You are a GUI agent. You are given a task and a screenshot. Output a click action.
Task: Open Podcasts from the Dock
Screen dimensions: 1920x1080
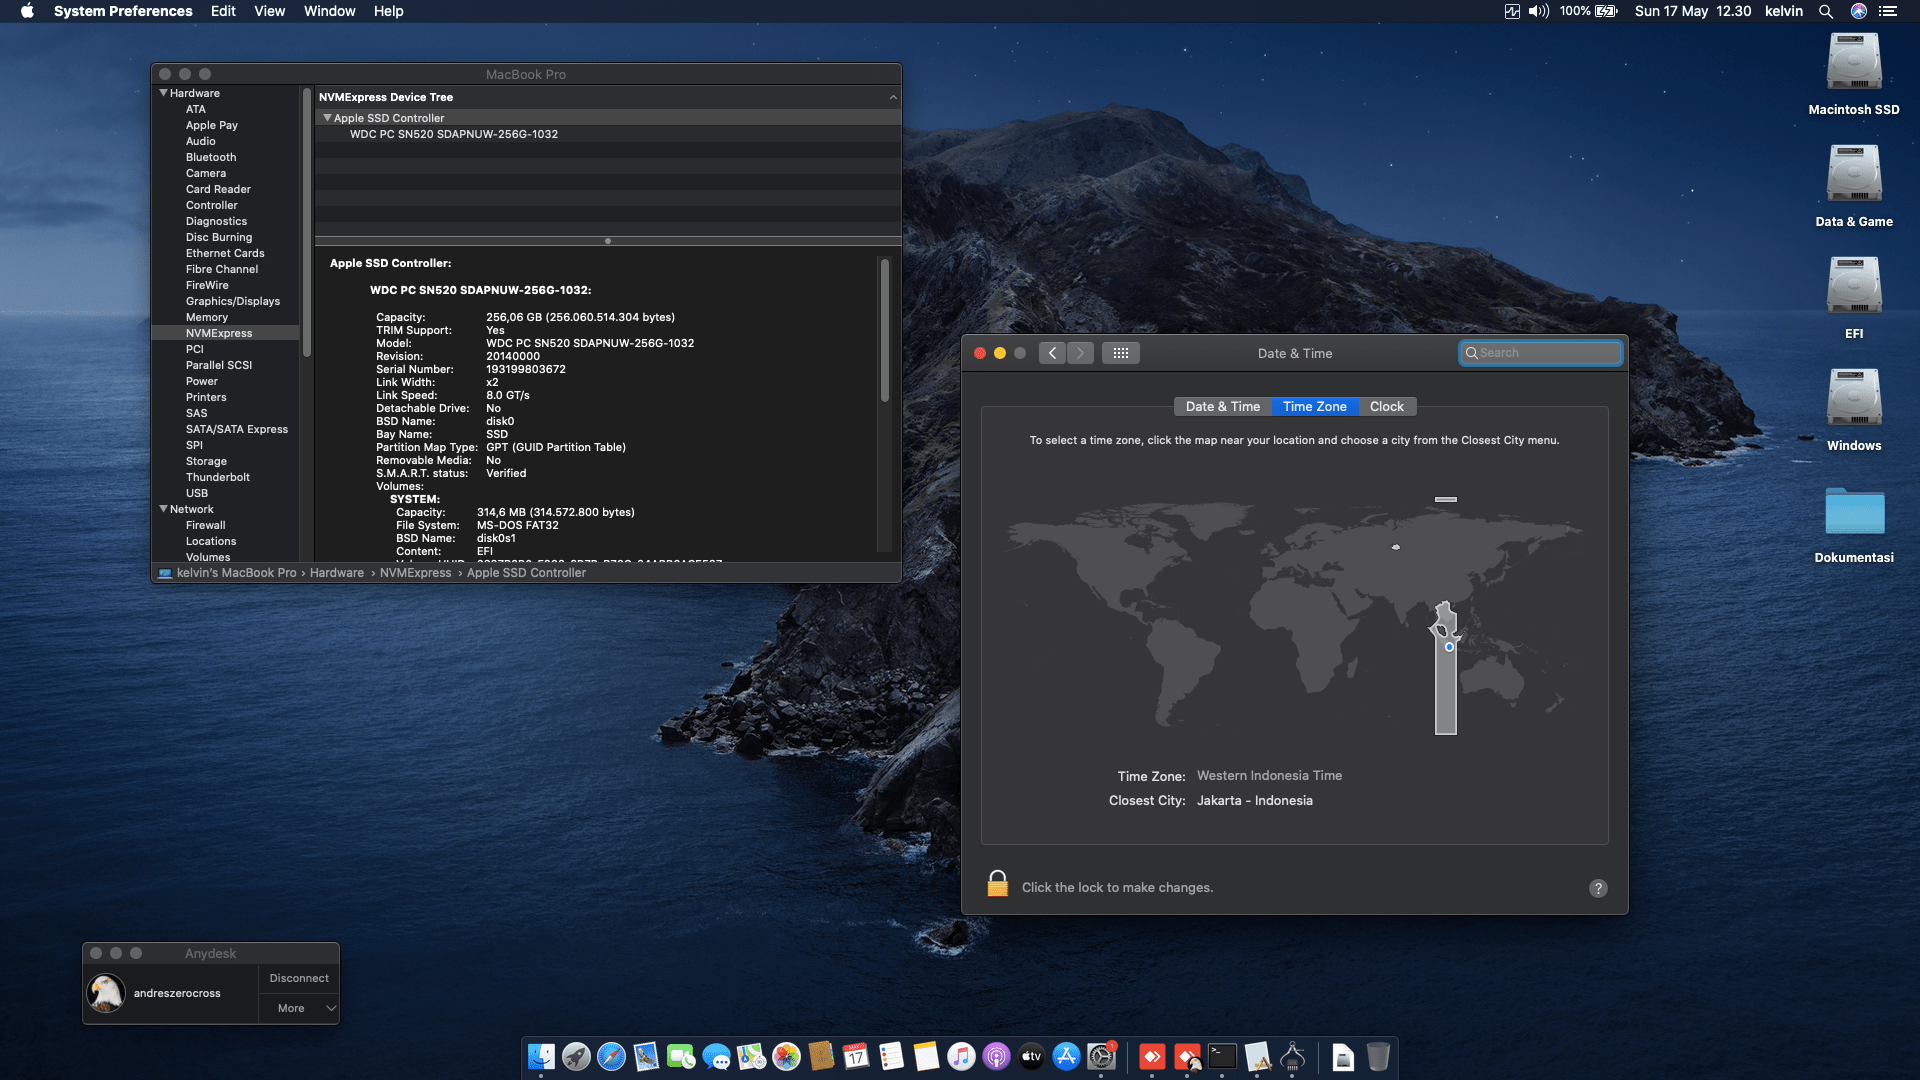click(x=996, y=1057)
